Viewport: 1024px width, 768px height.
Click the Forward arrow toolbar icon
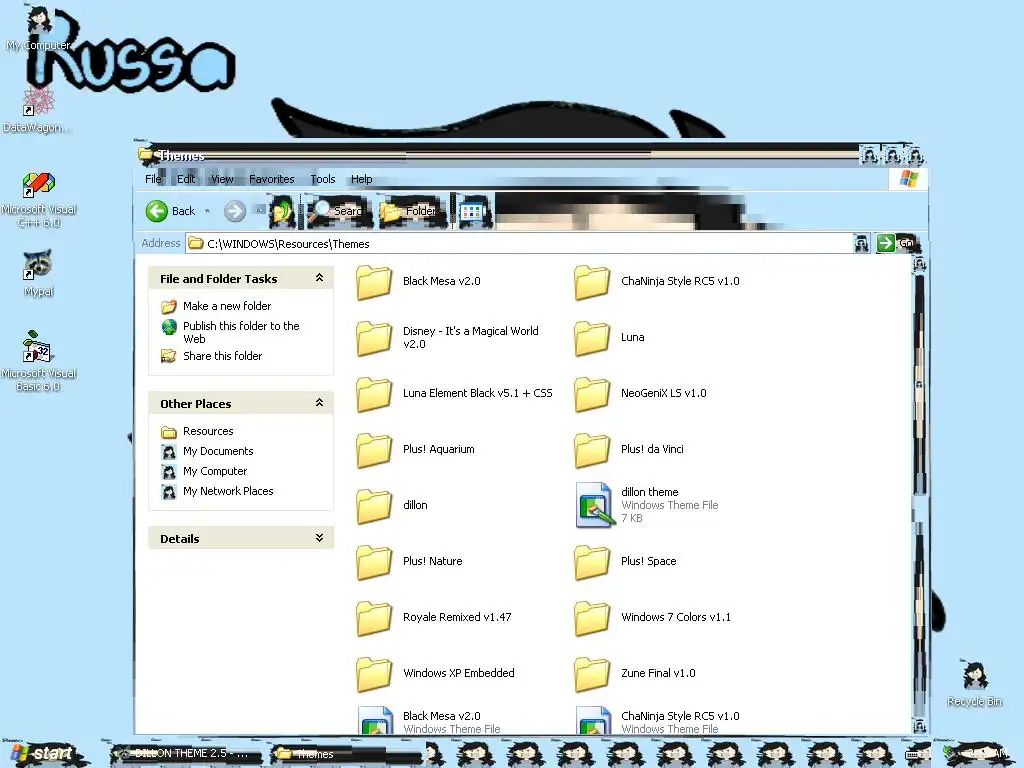(235, 211)
